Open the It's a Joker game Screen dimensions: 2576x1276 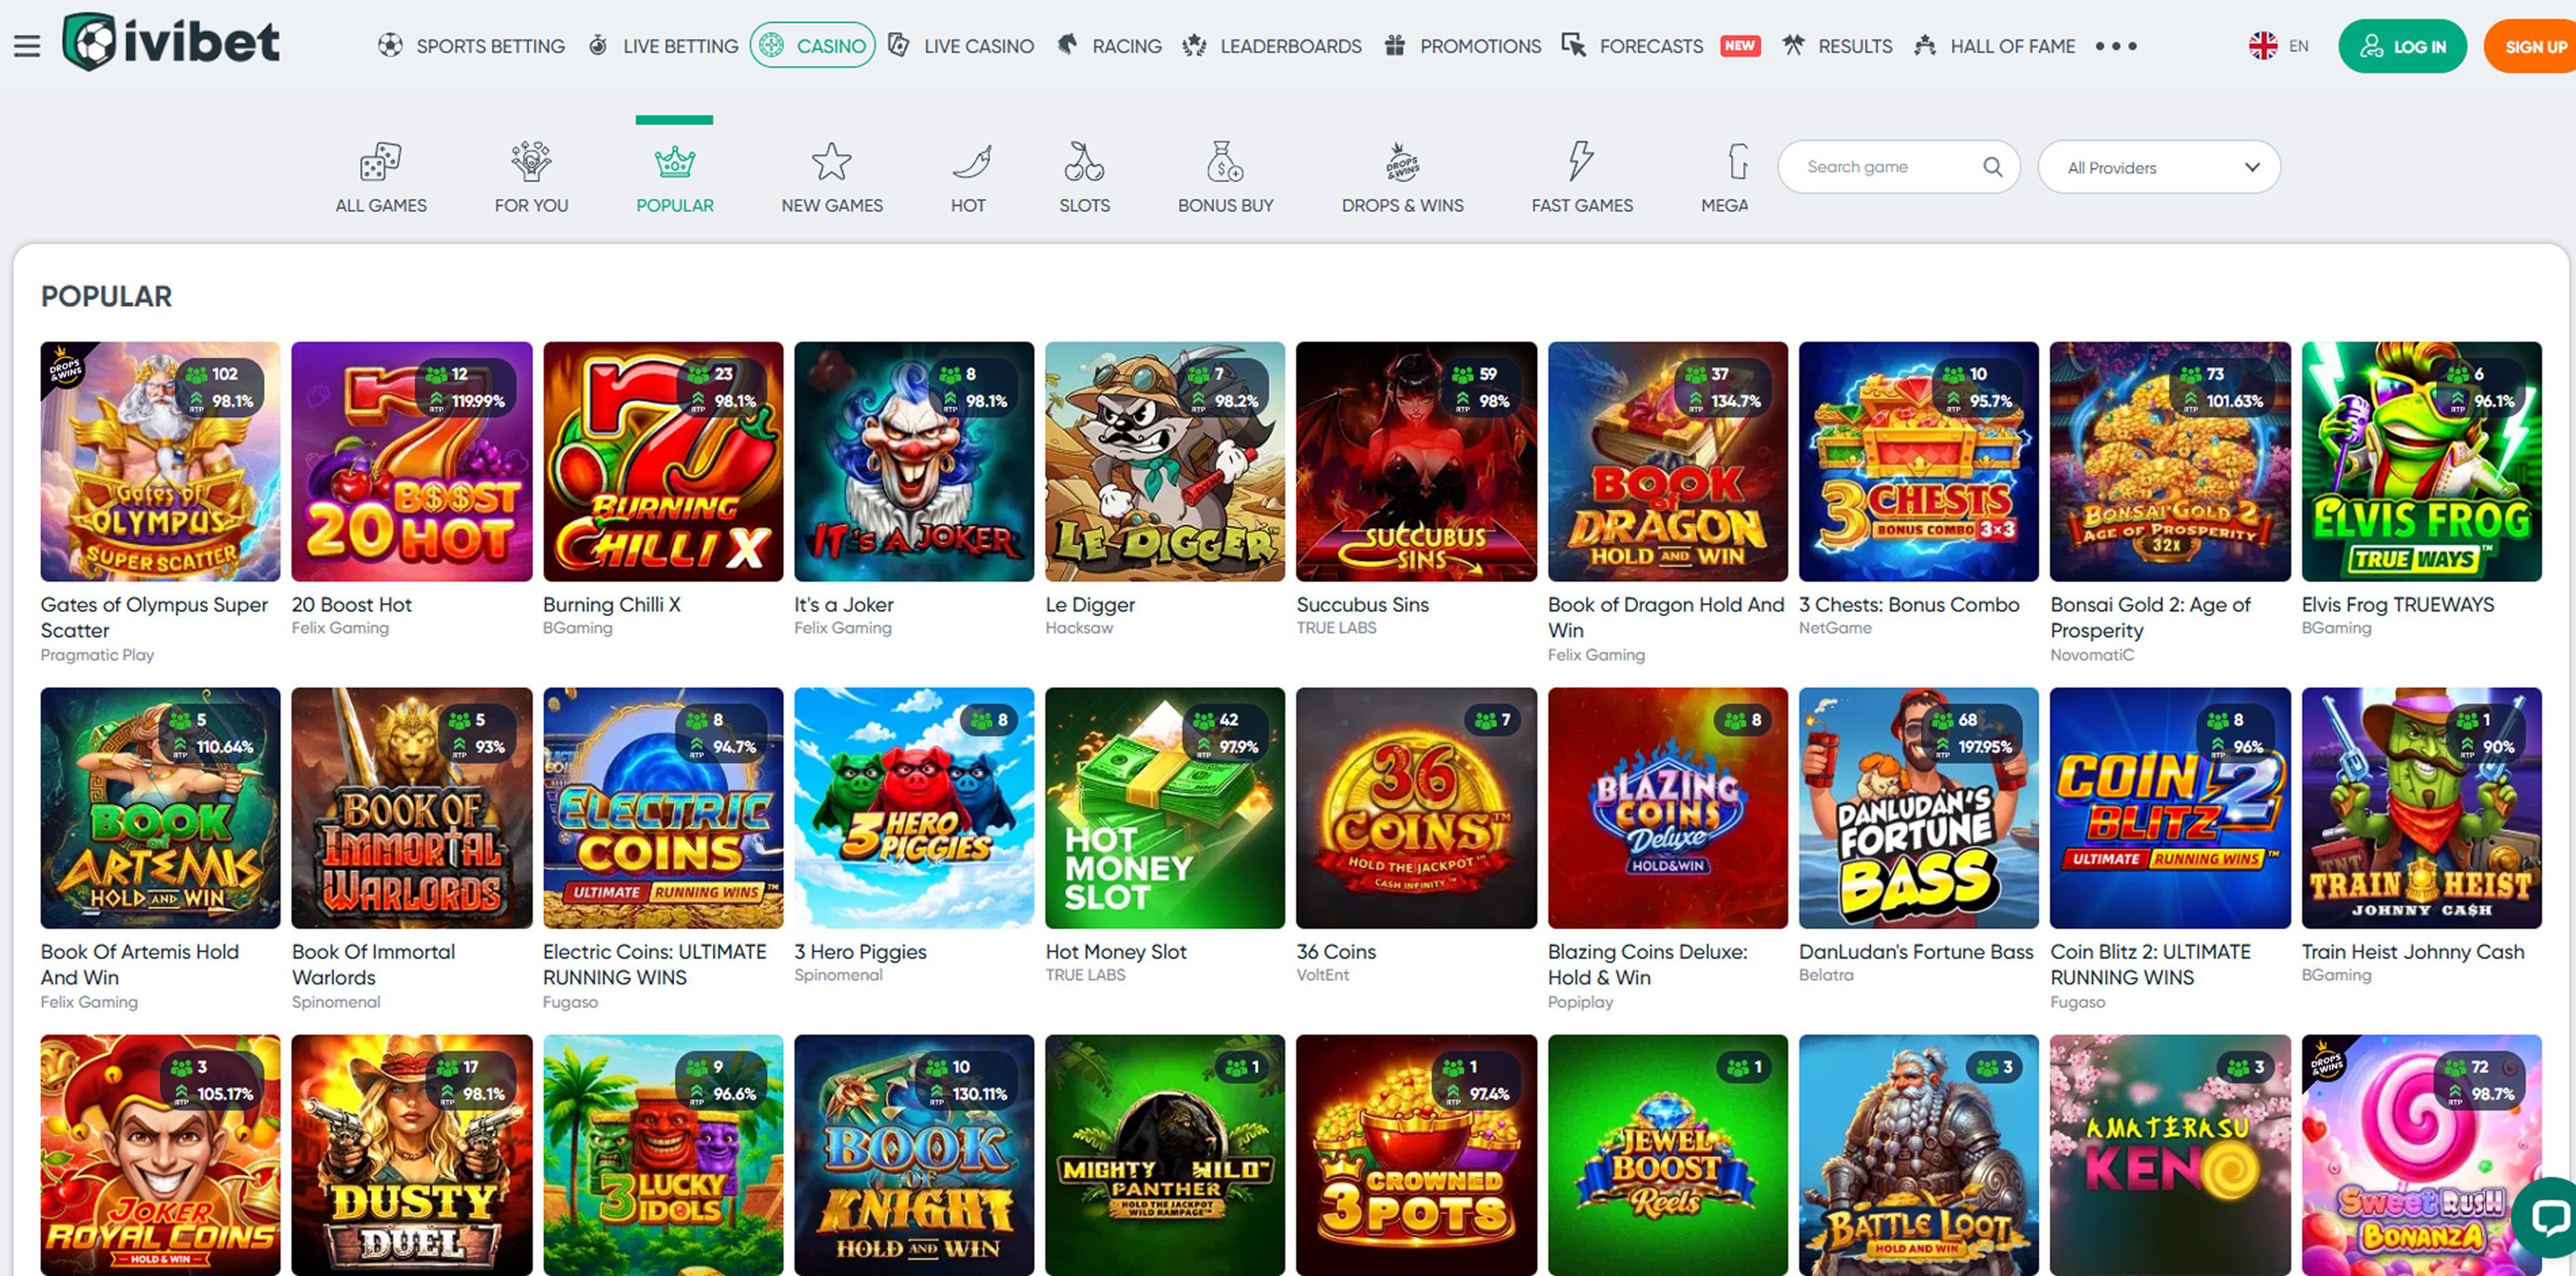[914, 462]
